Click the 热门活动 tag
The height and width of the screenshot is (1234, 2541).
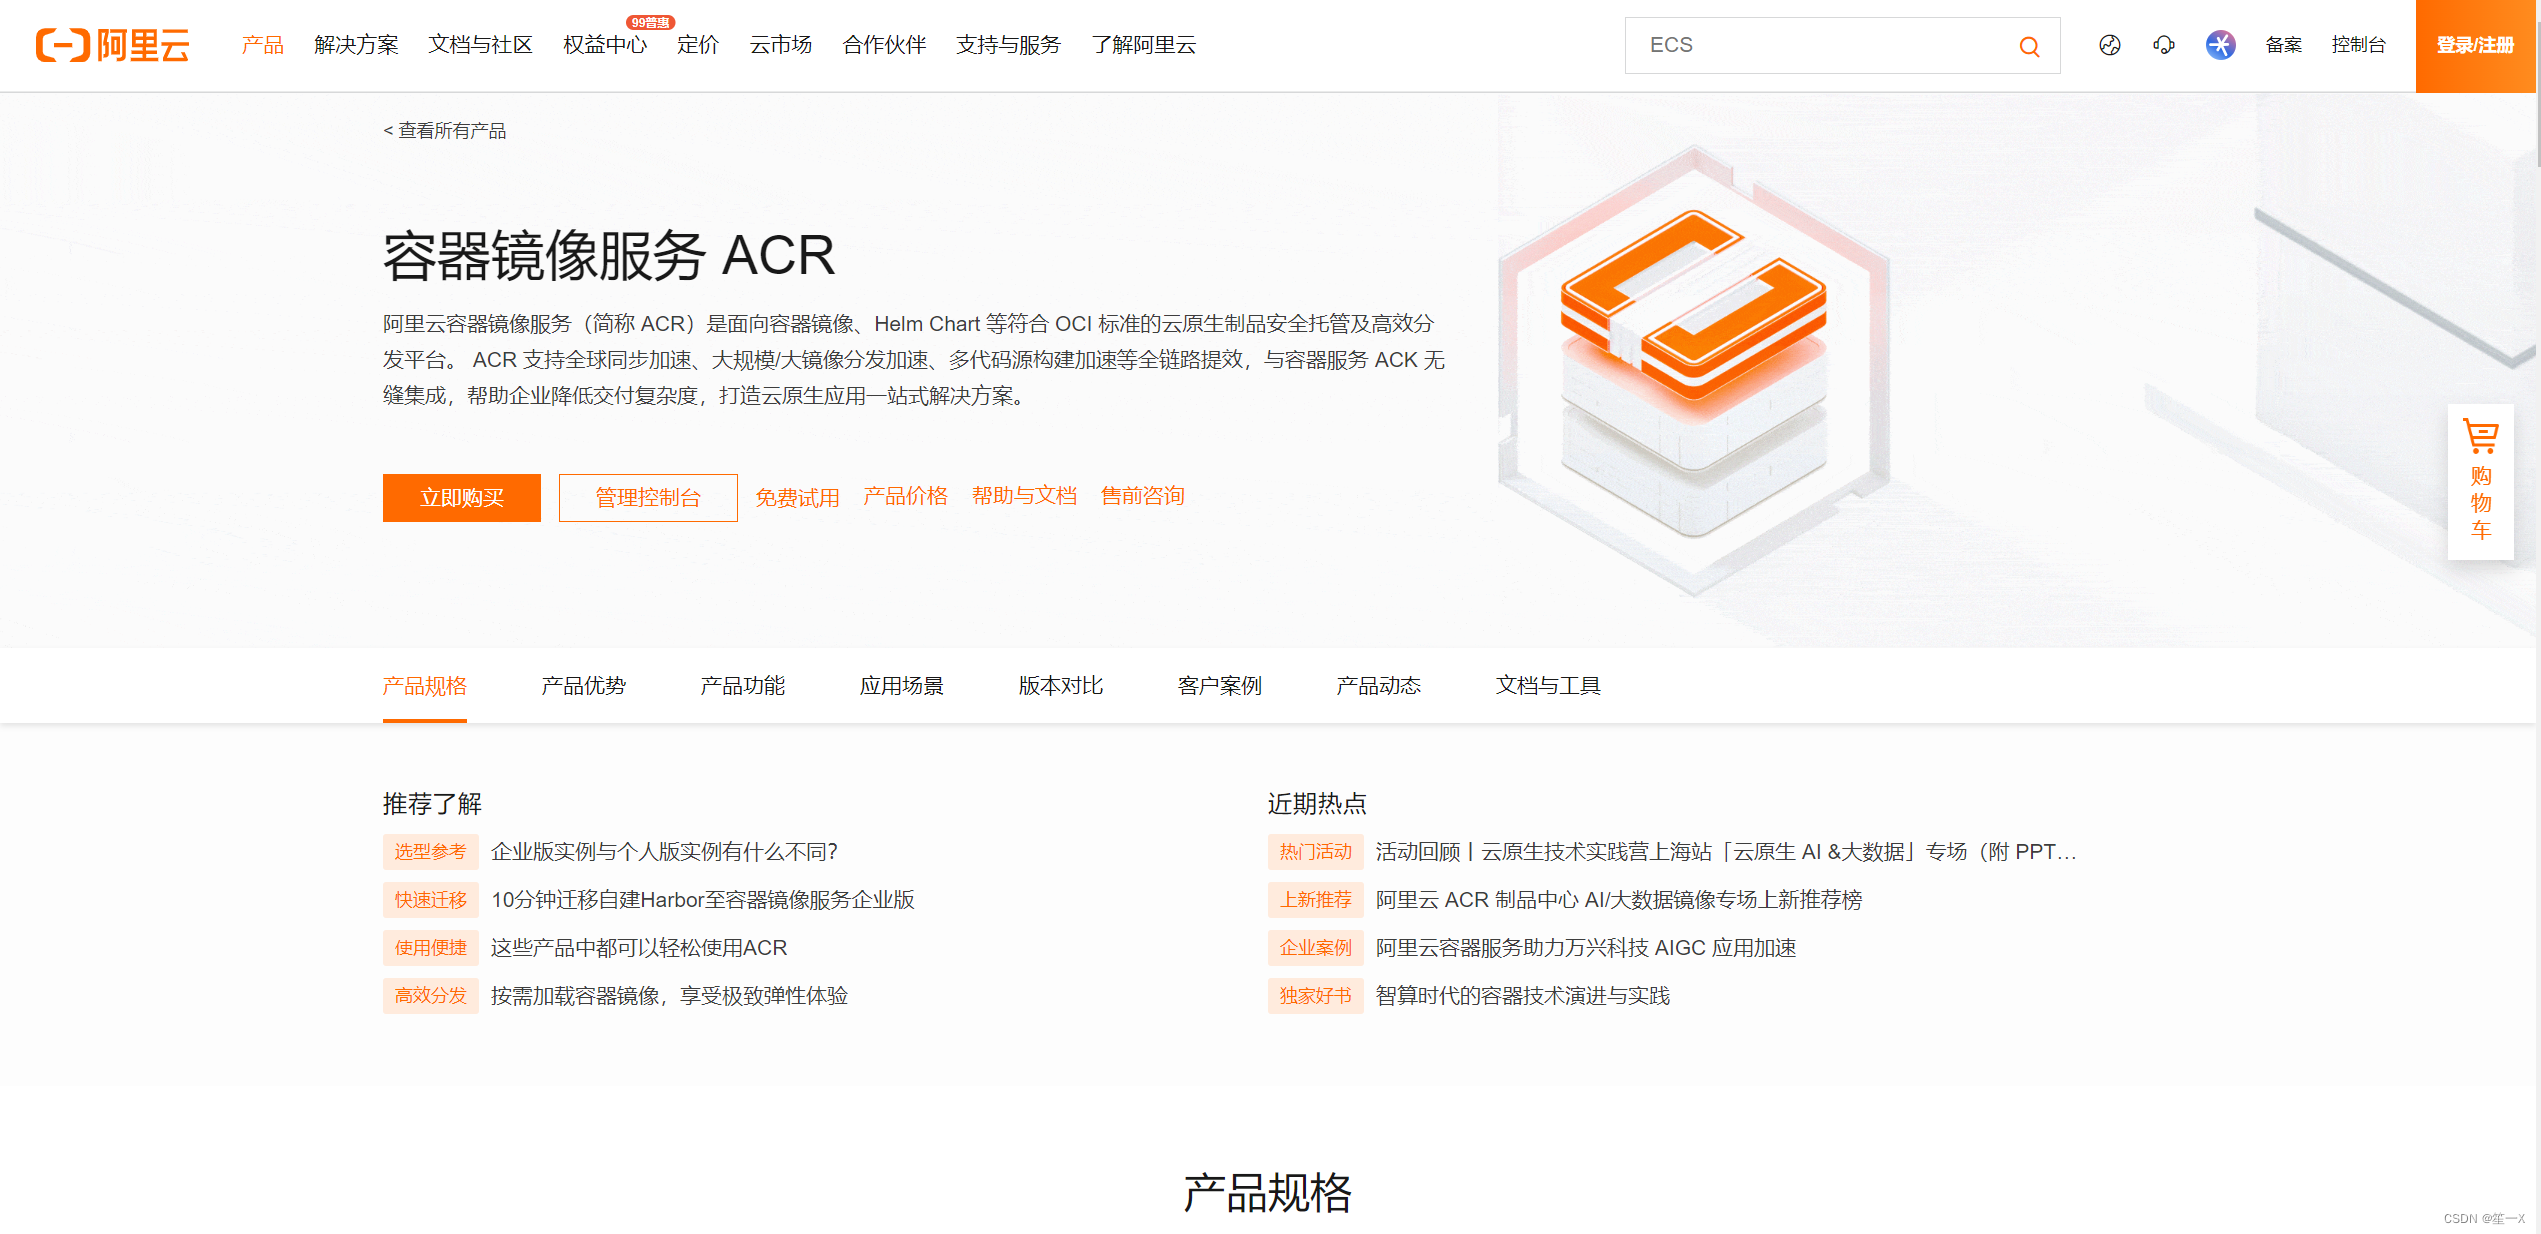coord(1315,852)
